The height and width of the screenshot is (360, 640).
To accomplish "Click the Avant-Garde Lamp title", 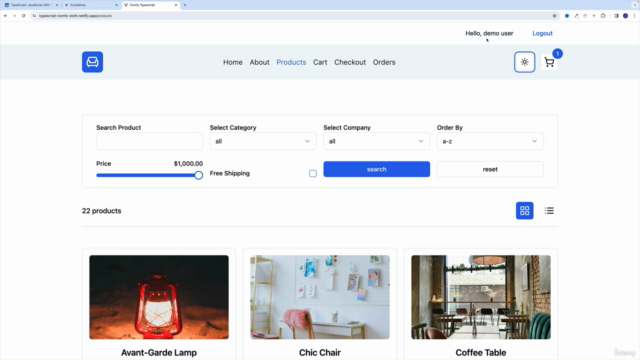I will click(159, 352).
